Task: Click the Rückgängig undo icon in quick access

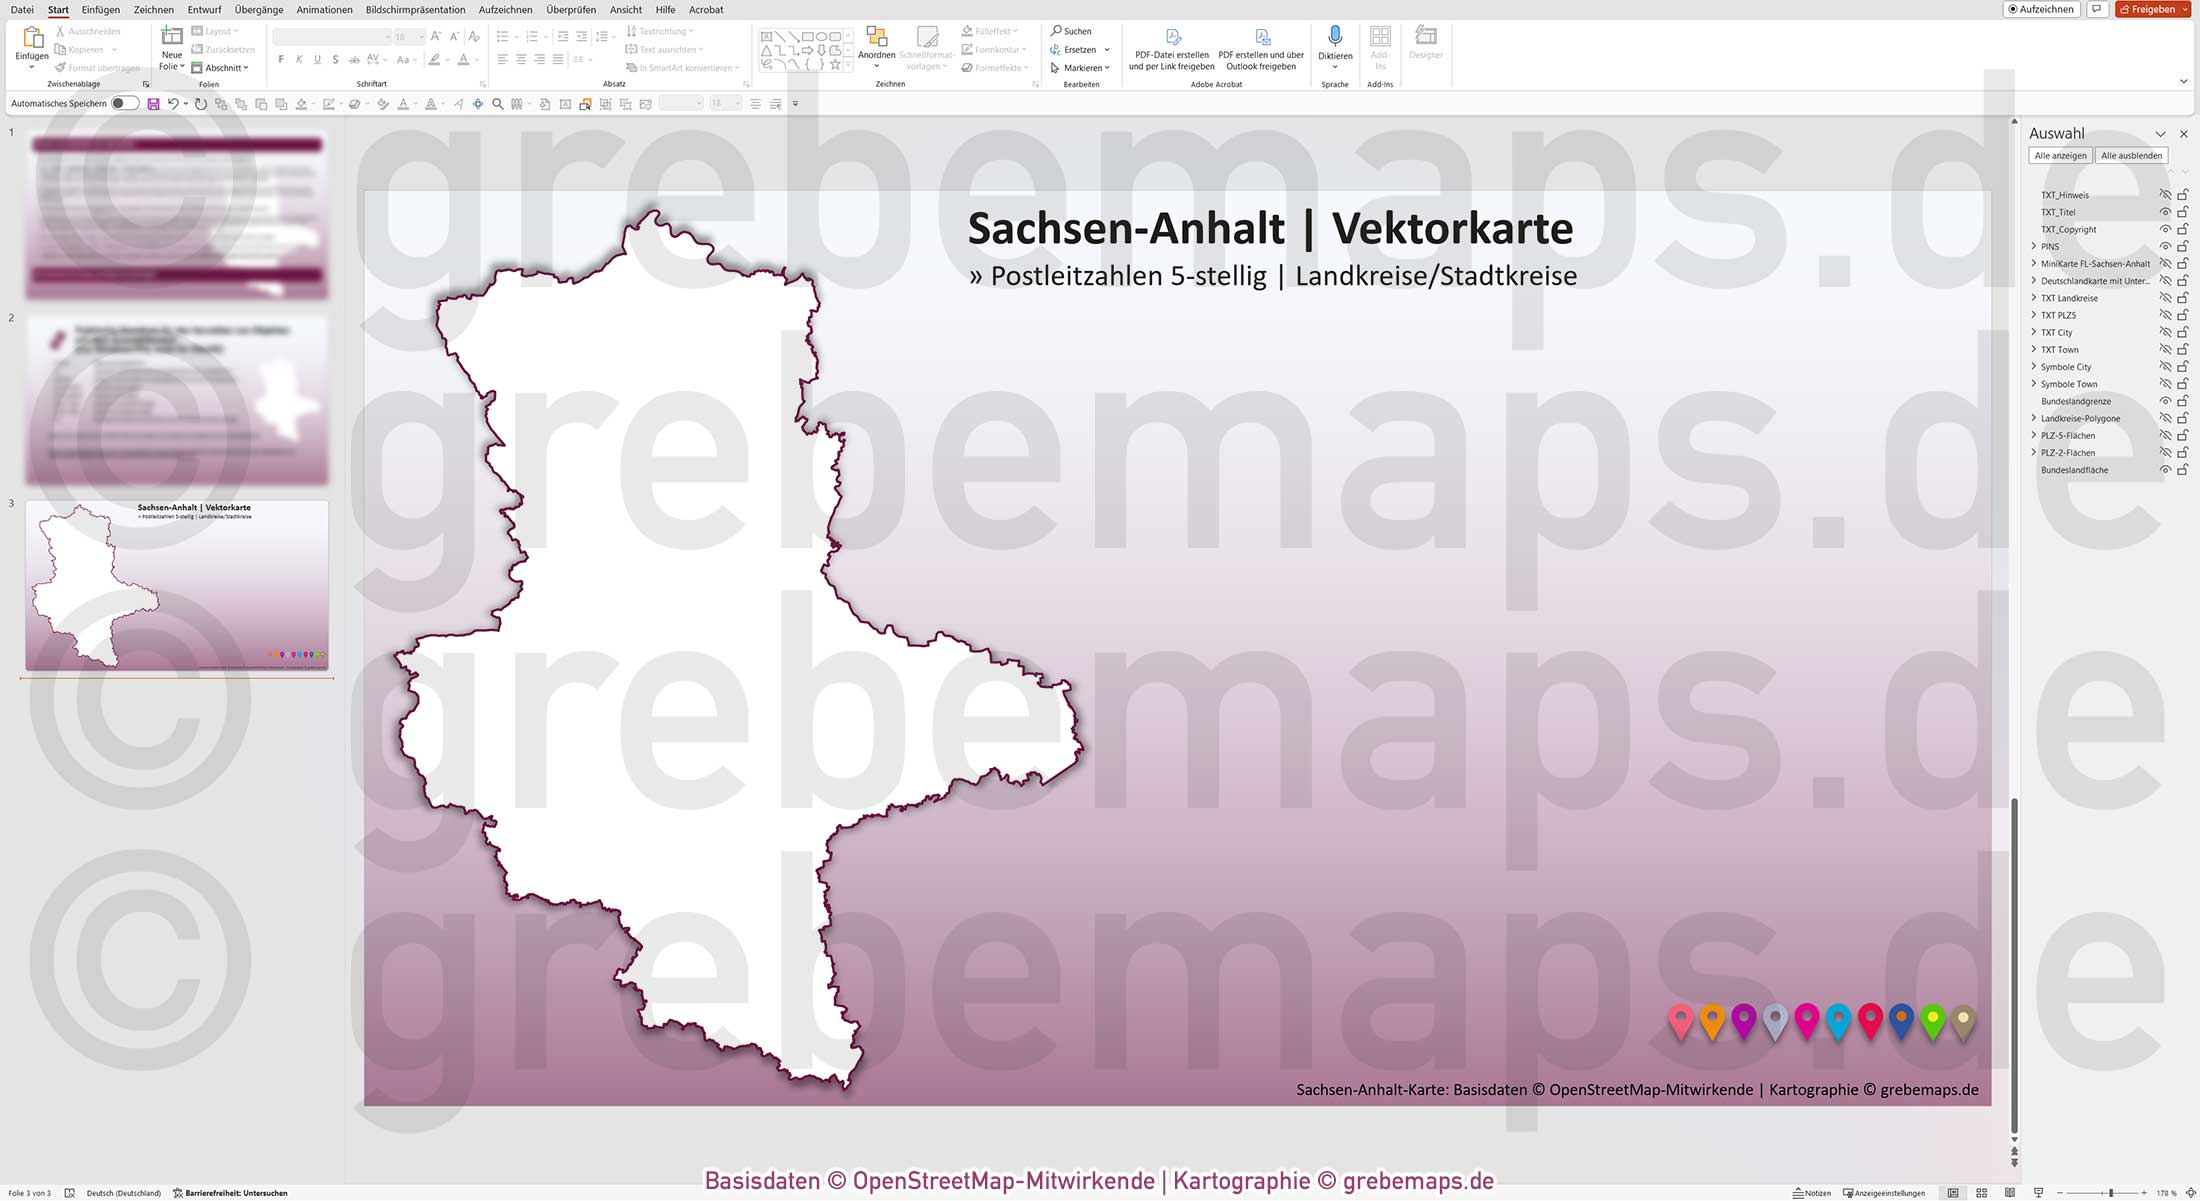Action: tap(172, 103)
